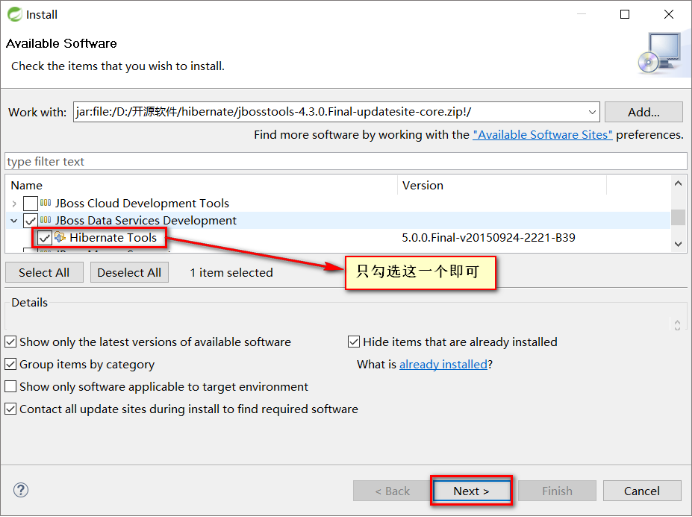Click the Hibernate Tools feature icon
692x517 pixels.
coord(60,237)
